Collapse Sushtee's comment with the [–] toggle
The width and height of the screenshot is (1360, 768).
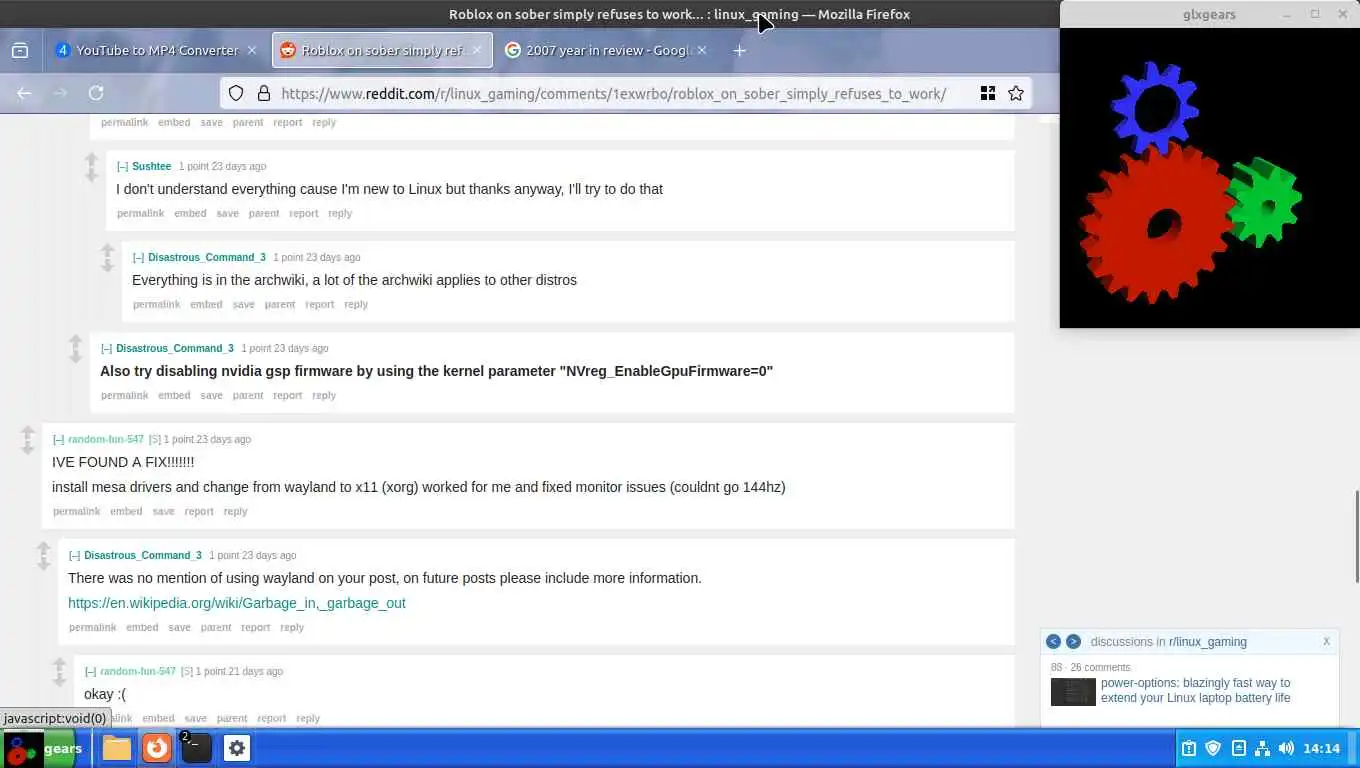pos(122,167)
